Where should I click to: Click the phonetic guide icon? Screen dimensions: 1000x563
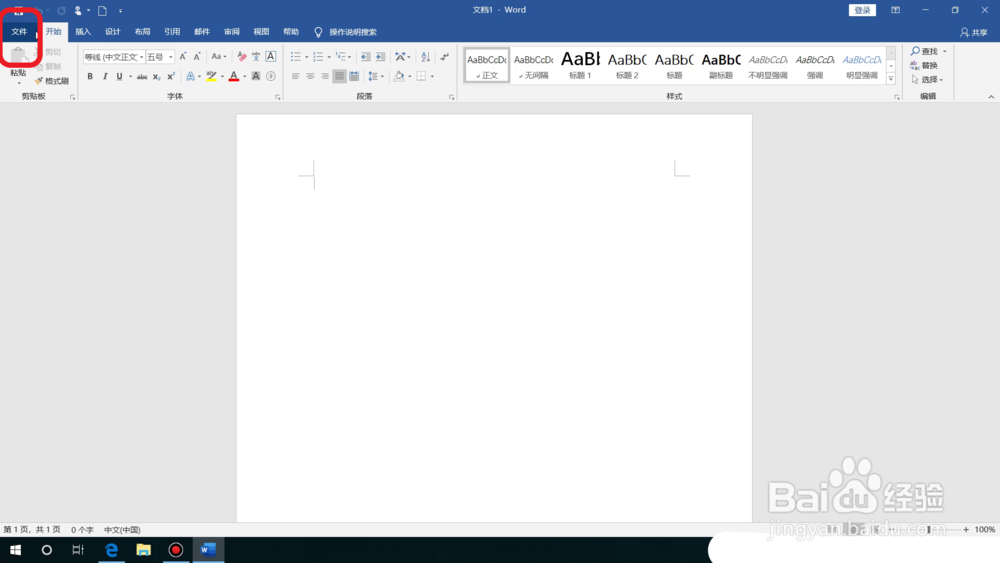(x=256, y=57)
